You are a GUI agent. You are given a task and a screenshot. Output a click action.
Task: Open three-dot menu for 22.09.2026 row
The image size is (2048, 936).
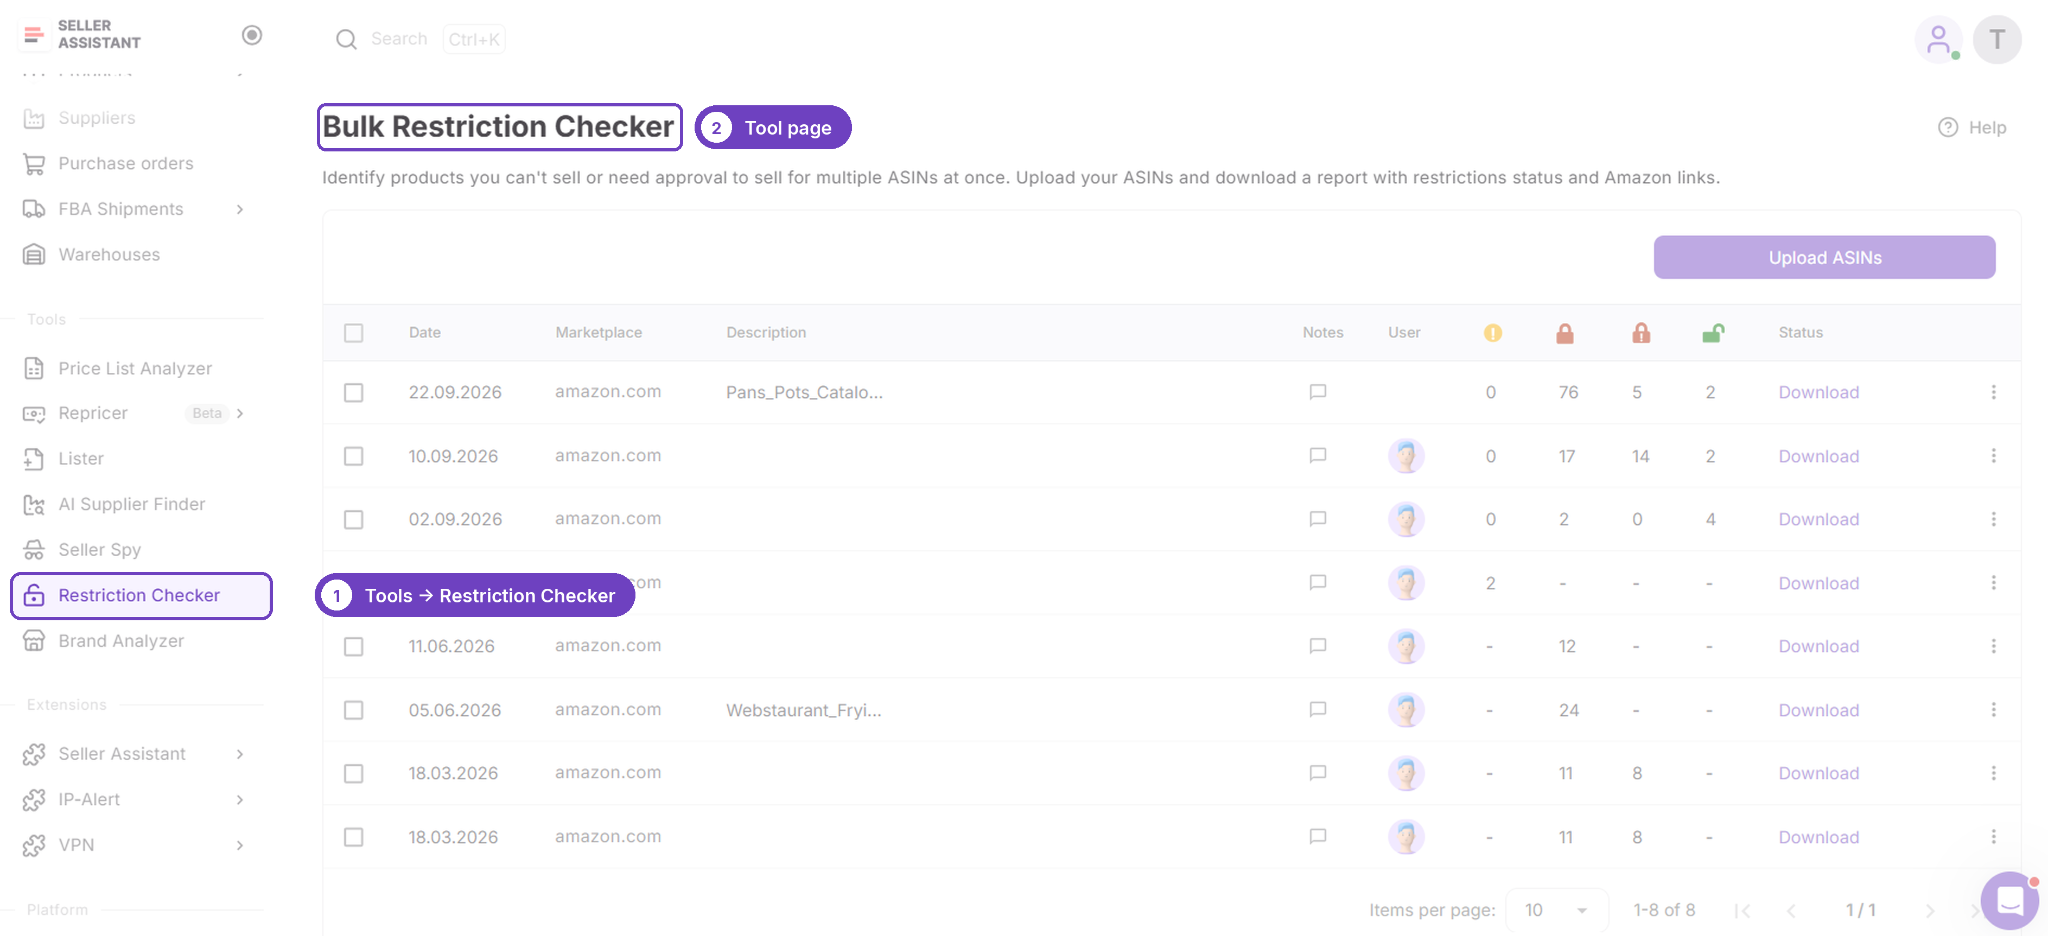pyautogui.click(x=1993, y=392)
